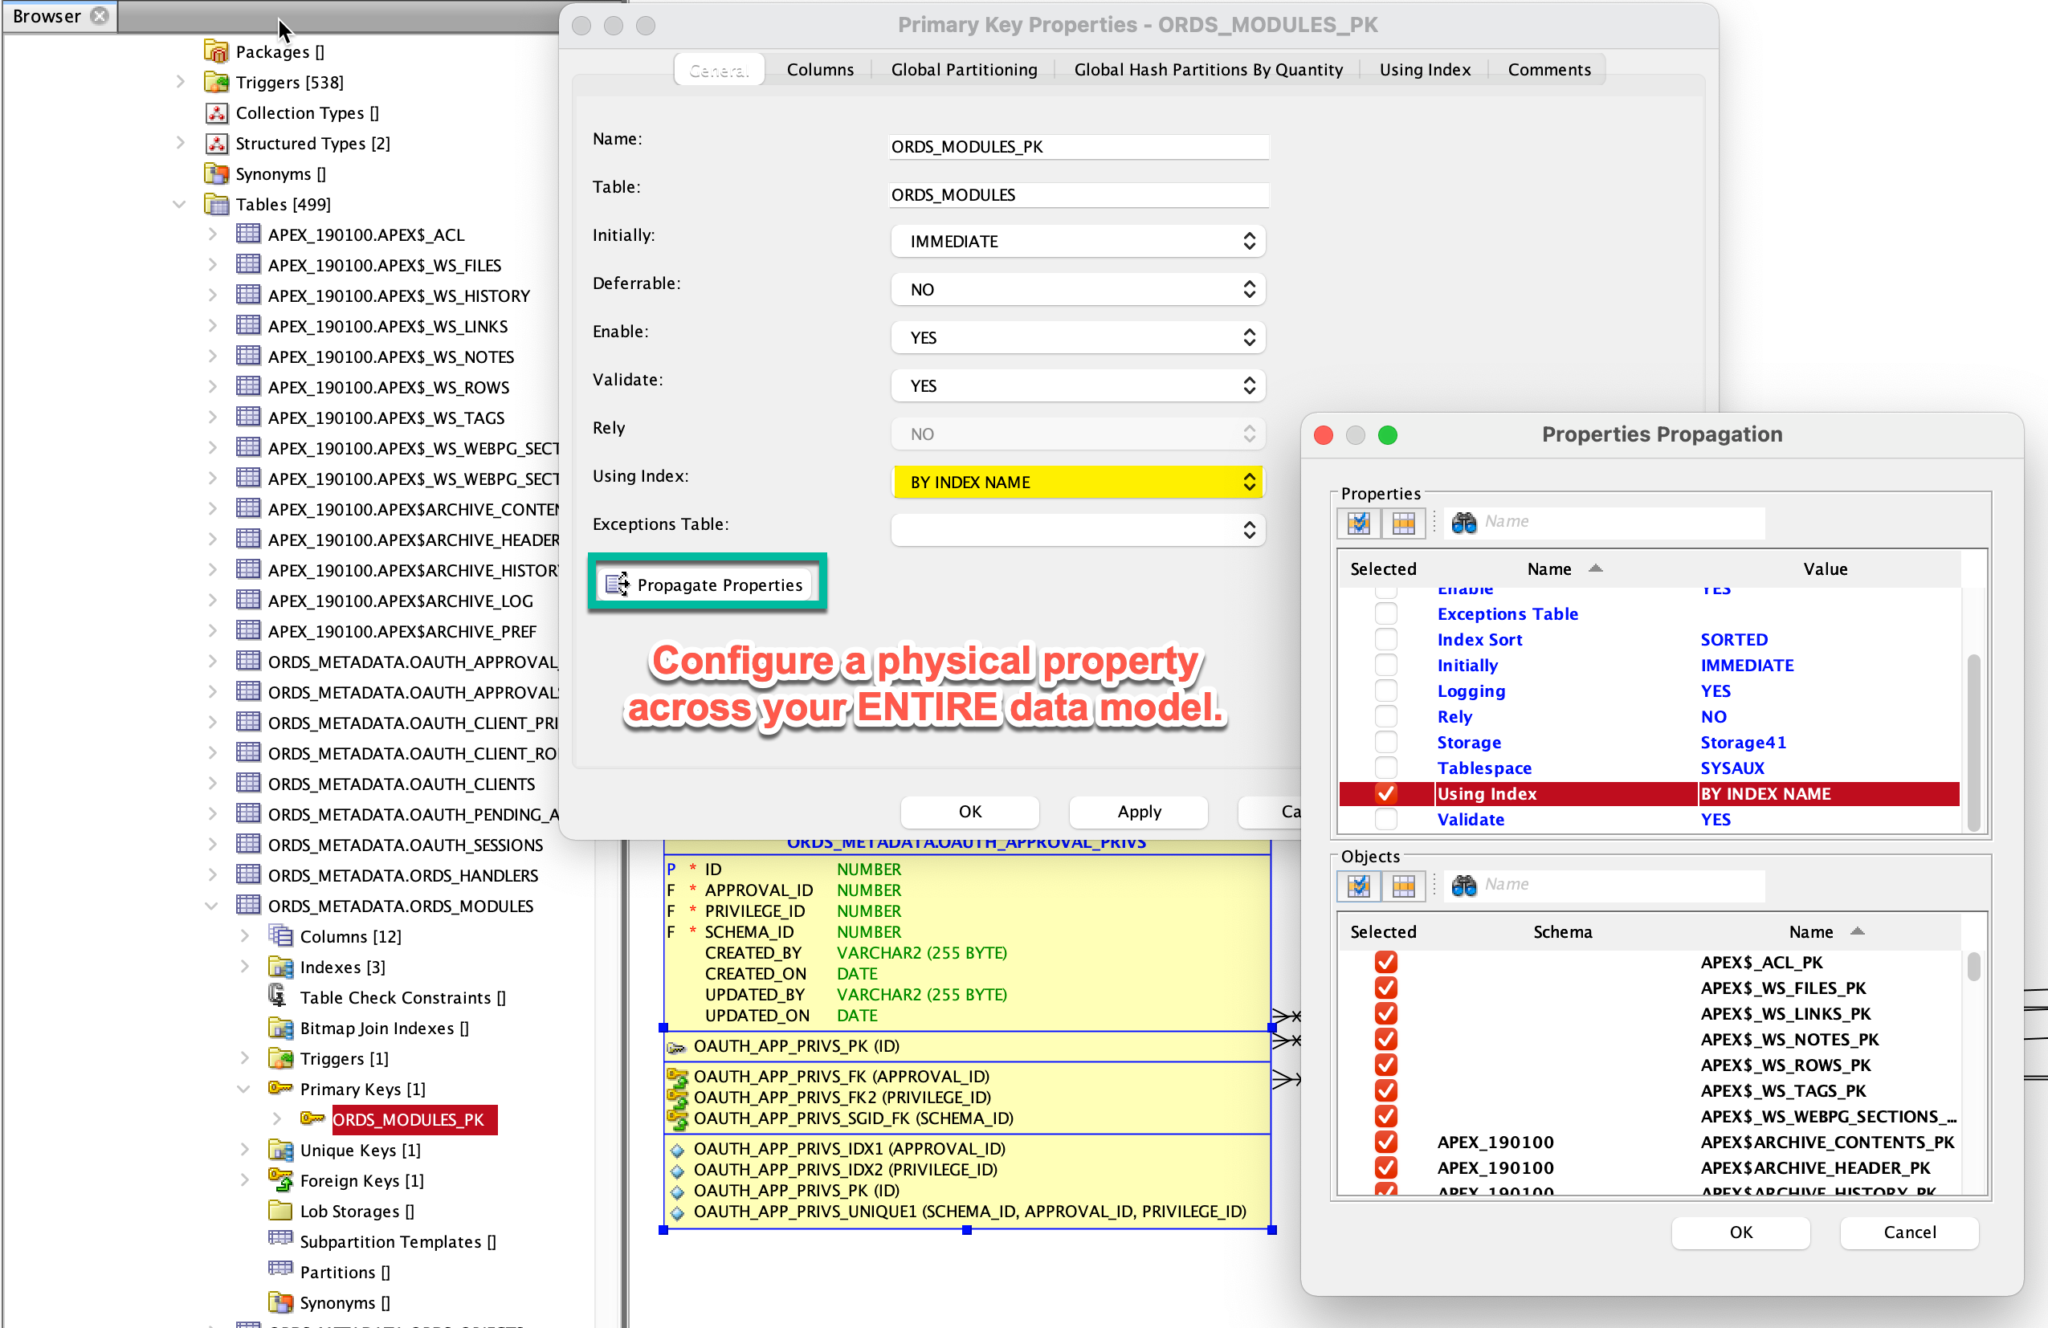Click the deselect-all grid icon in Properties panel
The height and width of the screenshot is (1328, 2048).
tap(1404, 522)
